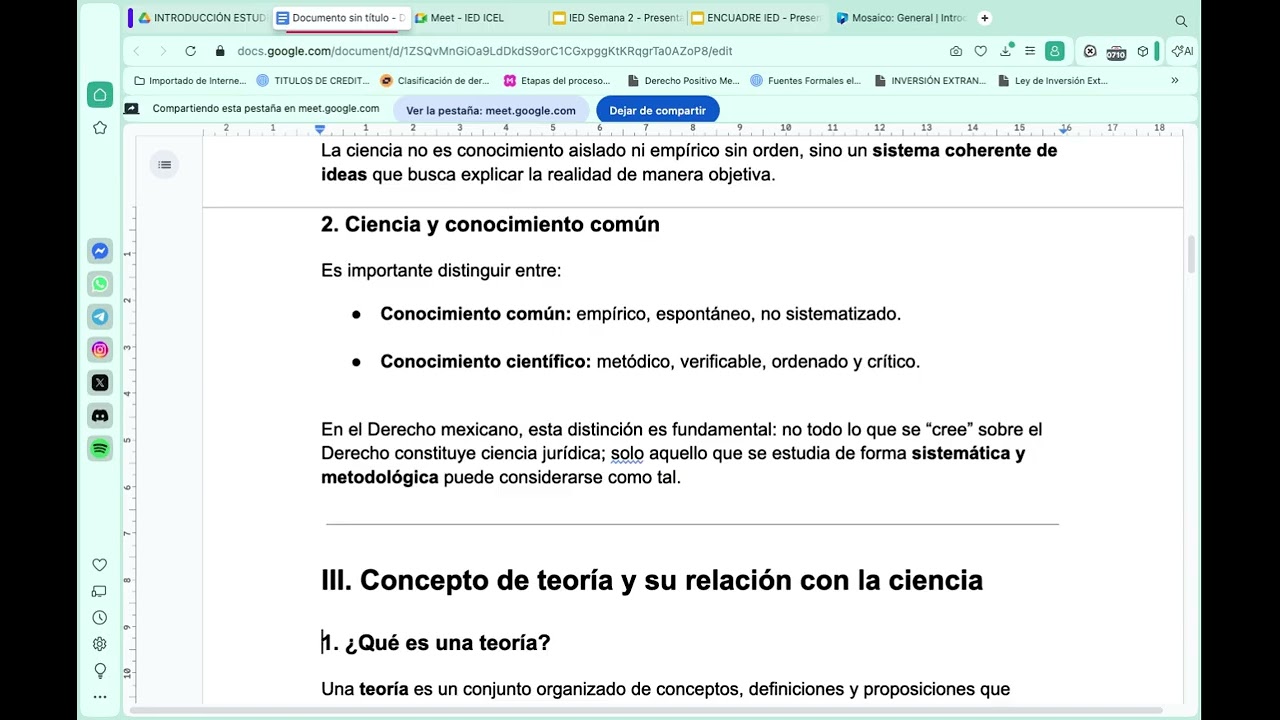
Task: Click heading 'III. Concepto de teoría y su relación'
Action: pos(652,580)
